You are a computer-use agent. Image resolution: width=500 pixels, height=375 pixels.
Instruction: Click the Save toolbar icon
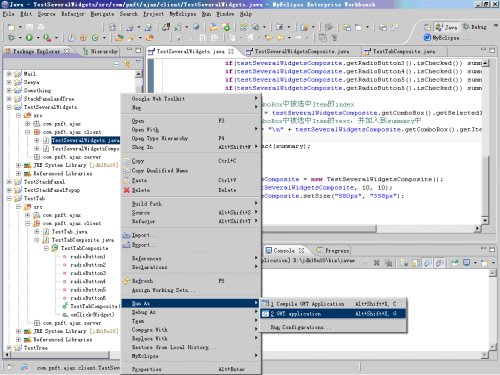29,27
